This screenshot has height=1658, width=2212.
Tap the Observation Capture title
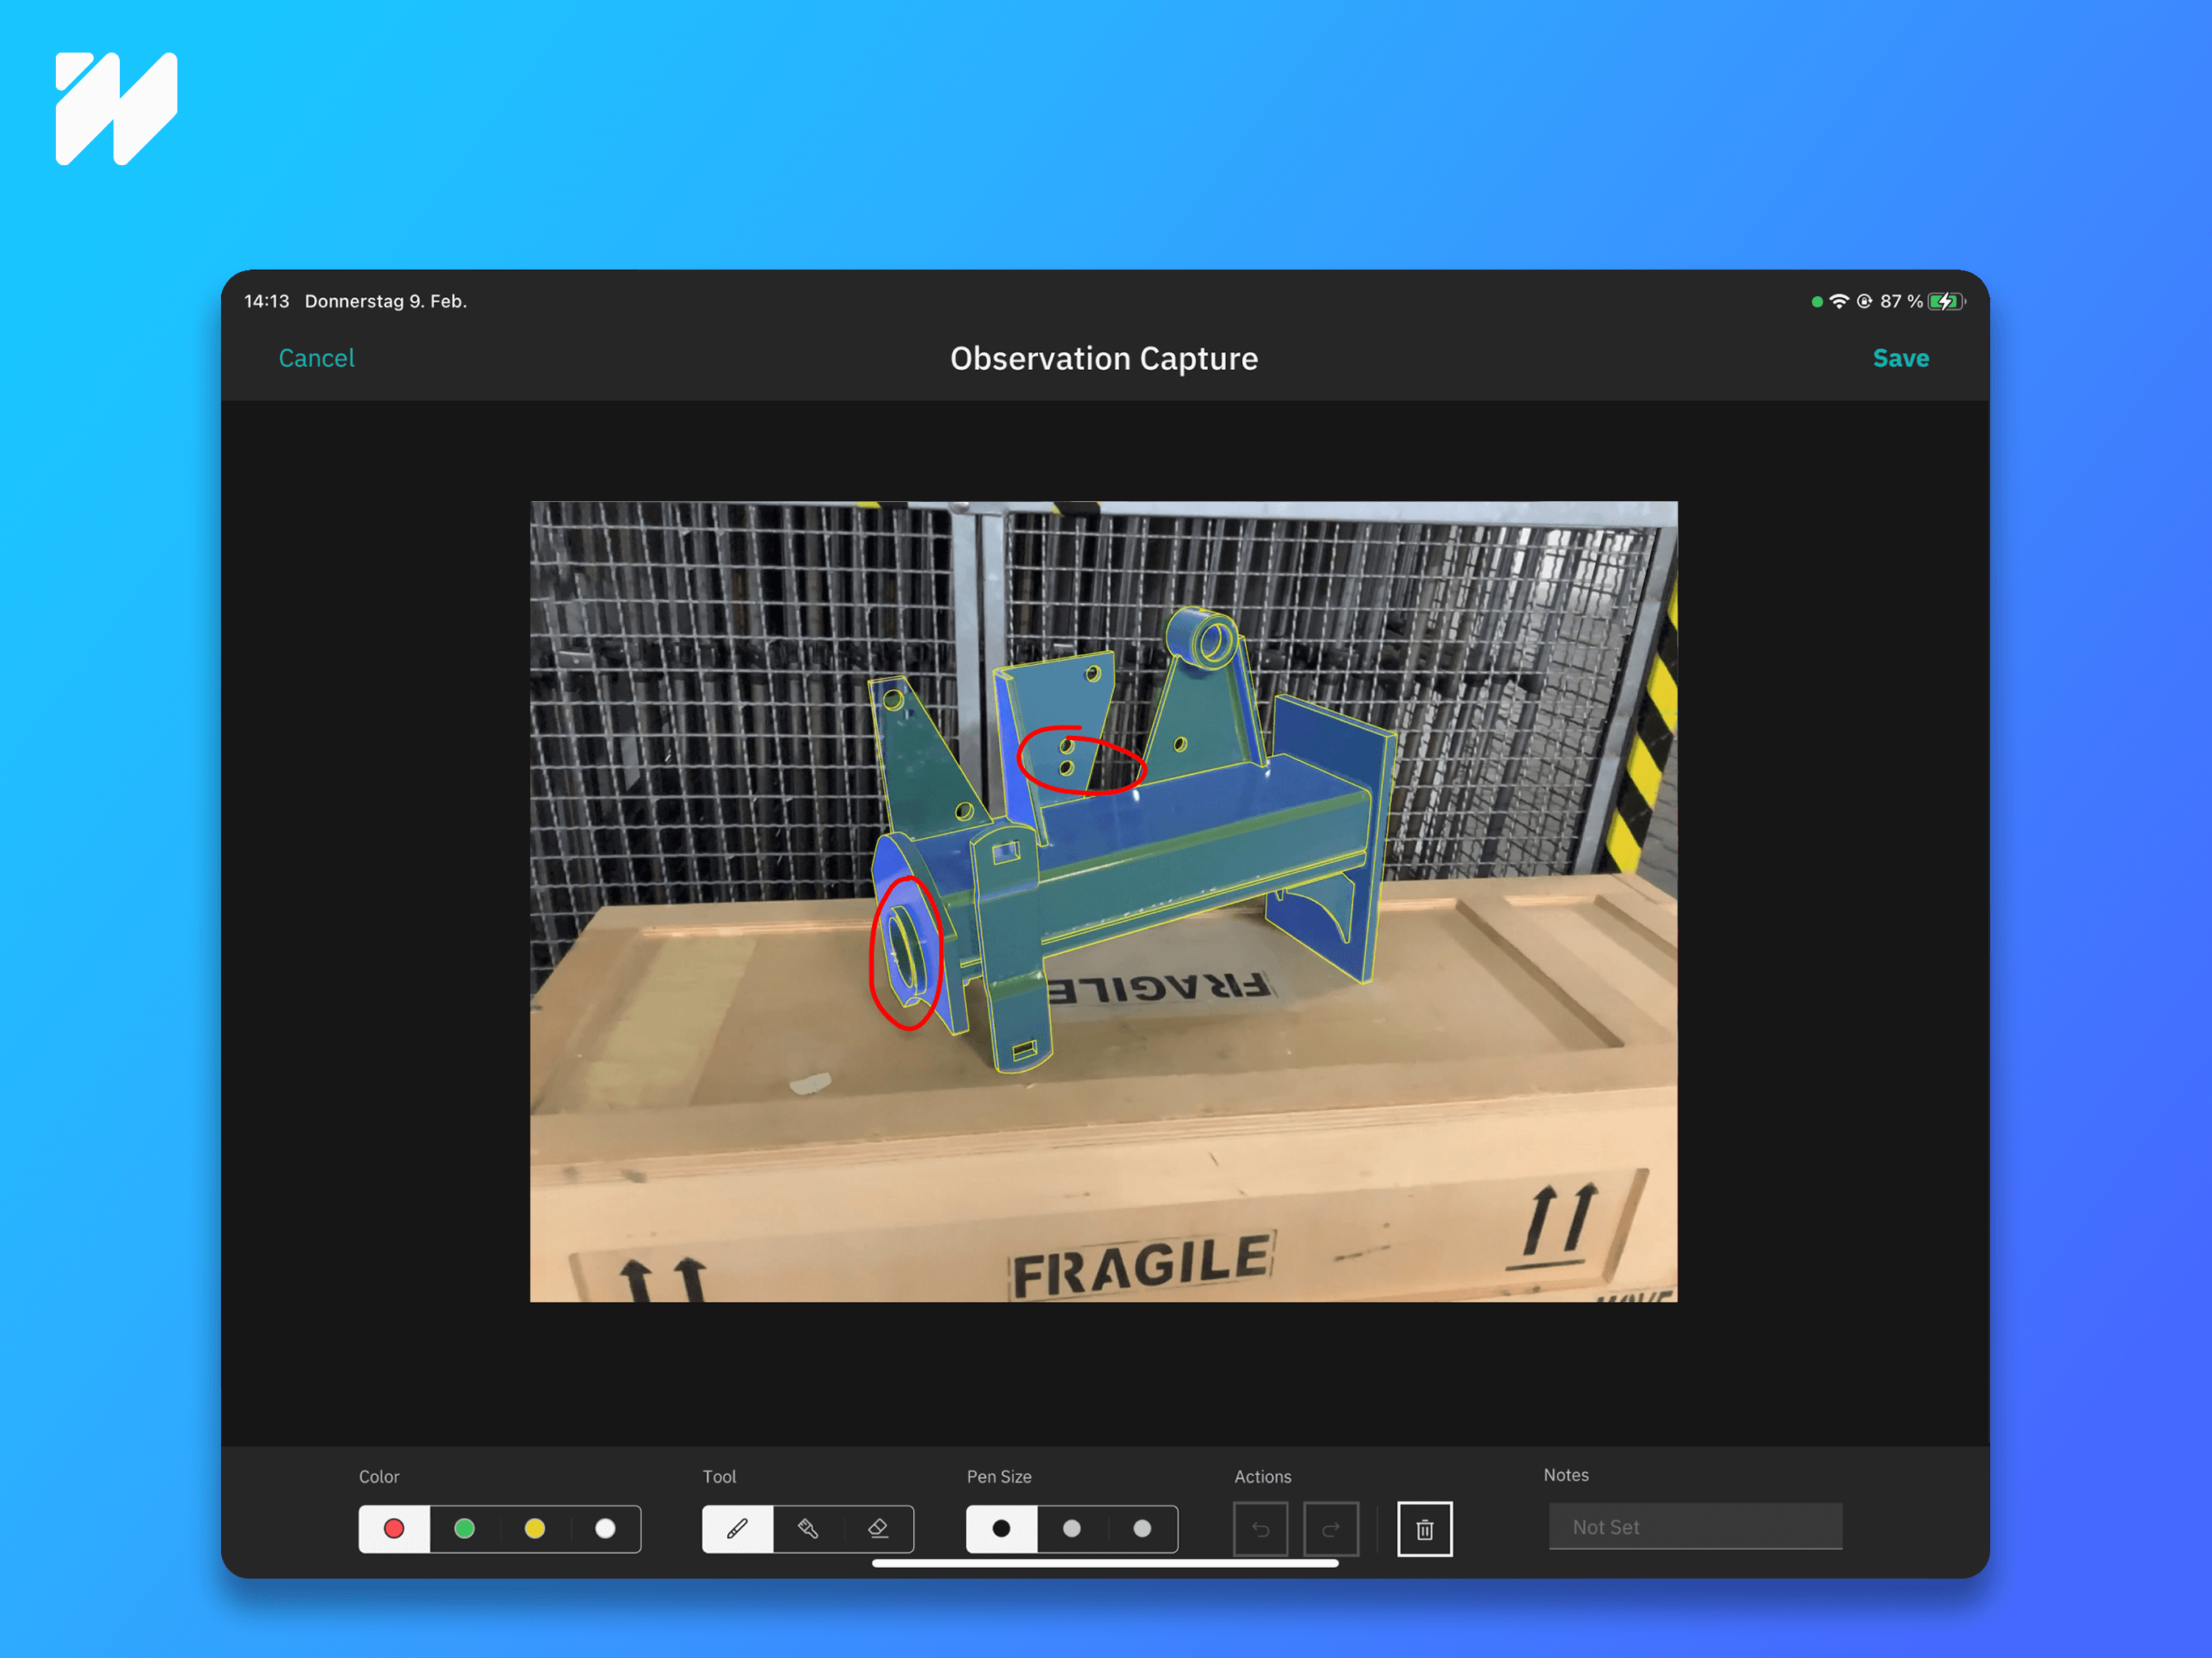point(1104,358)
